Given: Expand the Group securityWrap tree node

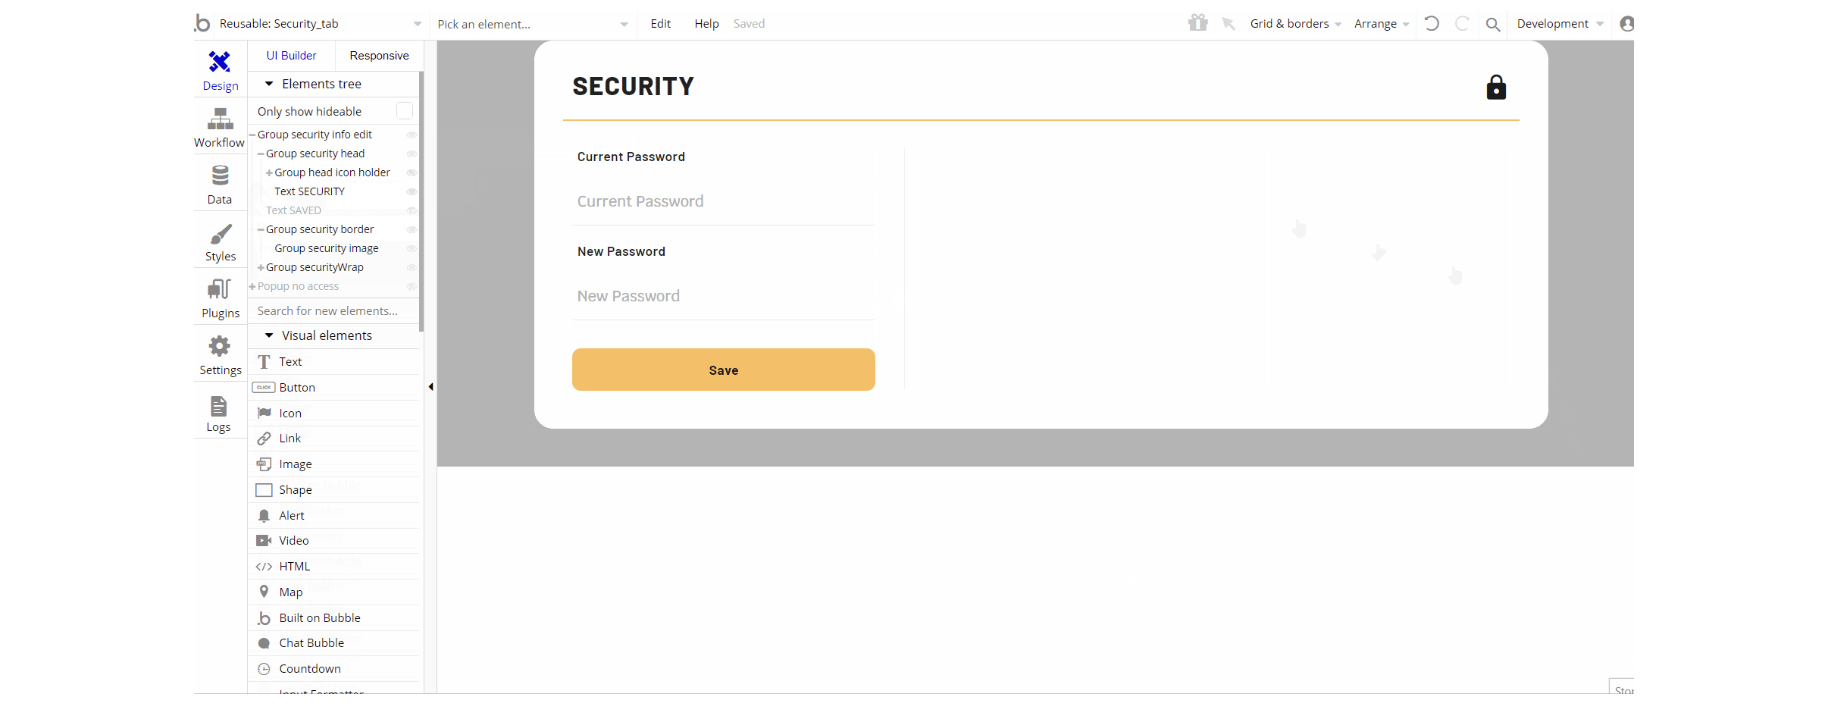Looking at the screenshot, I should click(x=261, y=268).
